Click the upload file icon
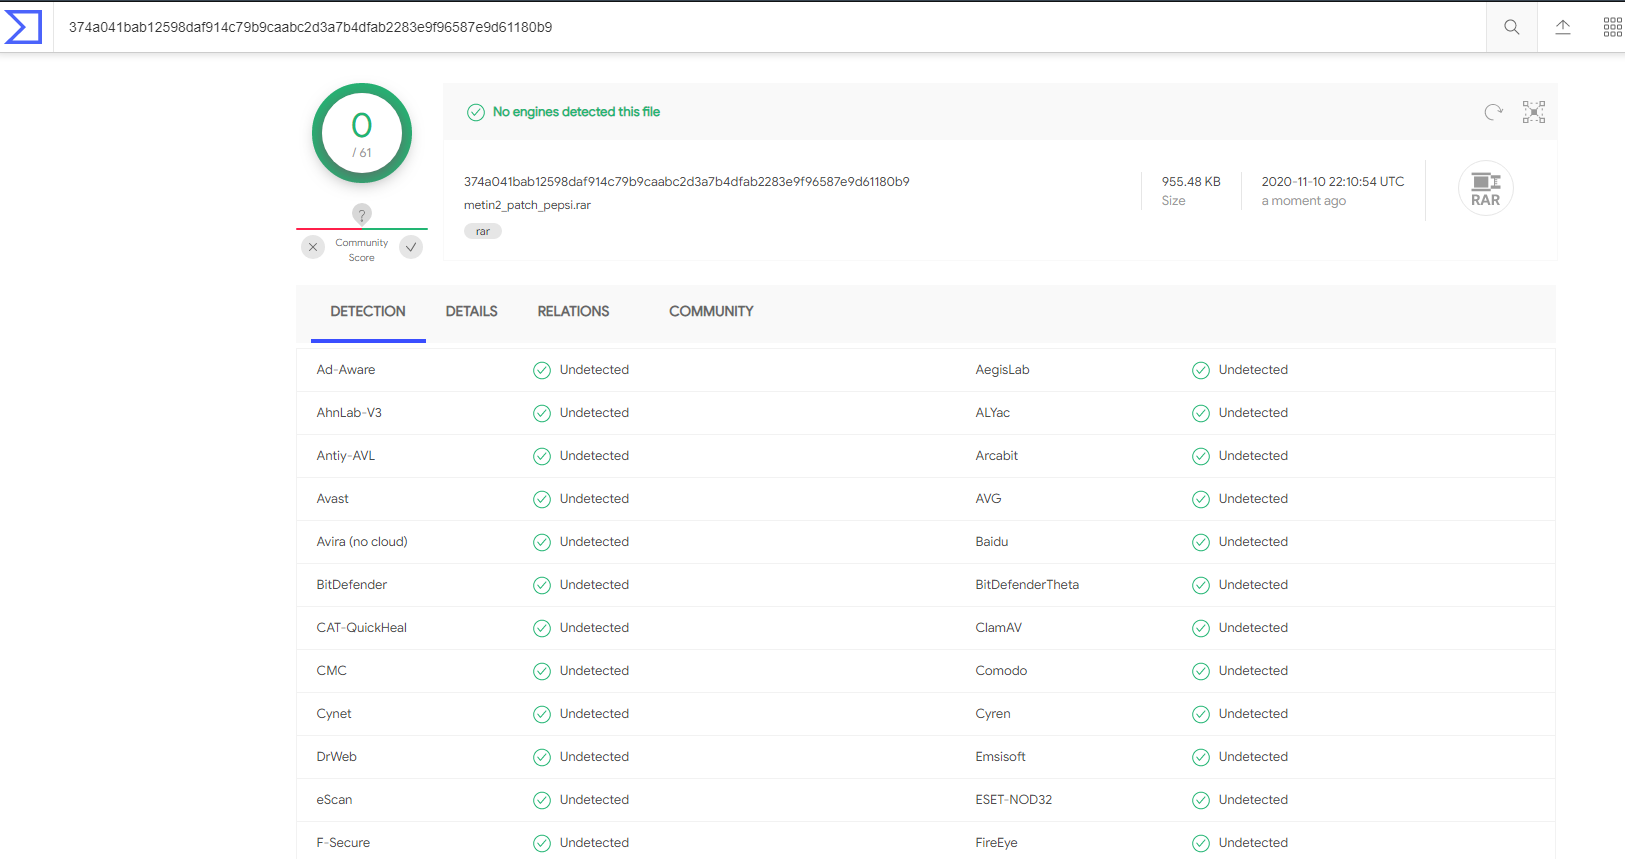The width and height of the screenshot is (1625, 859). tap(1563, 27)
